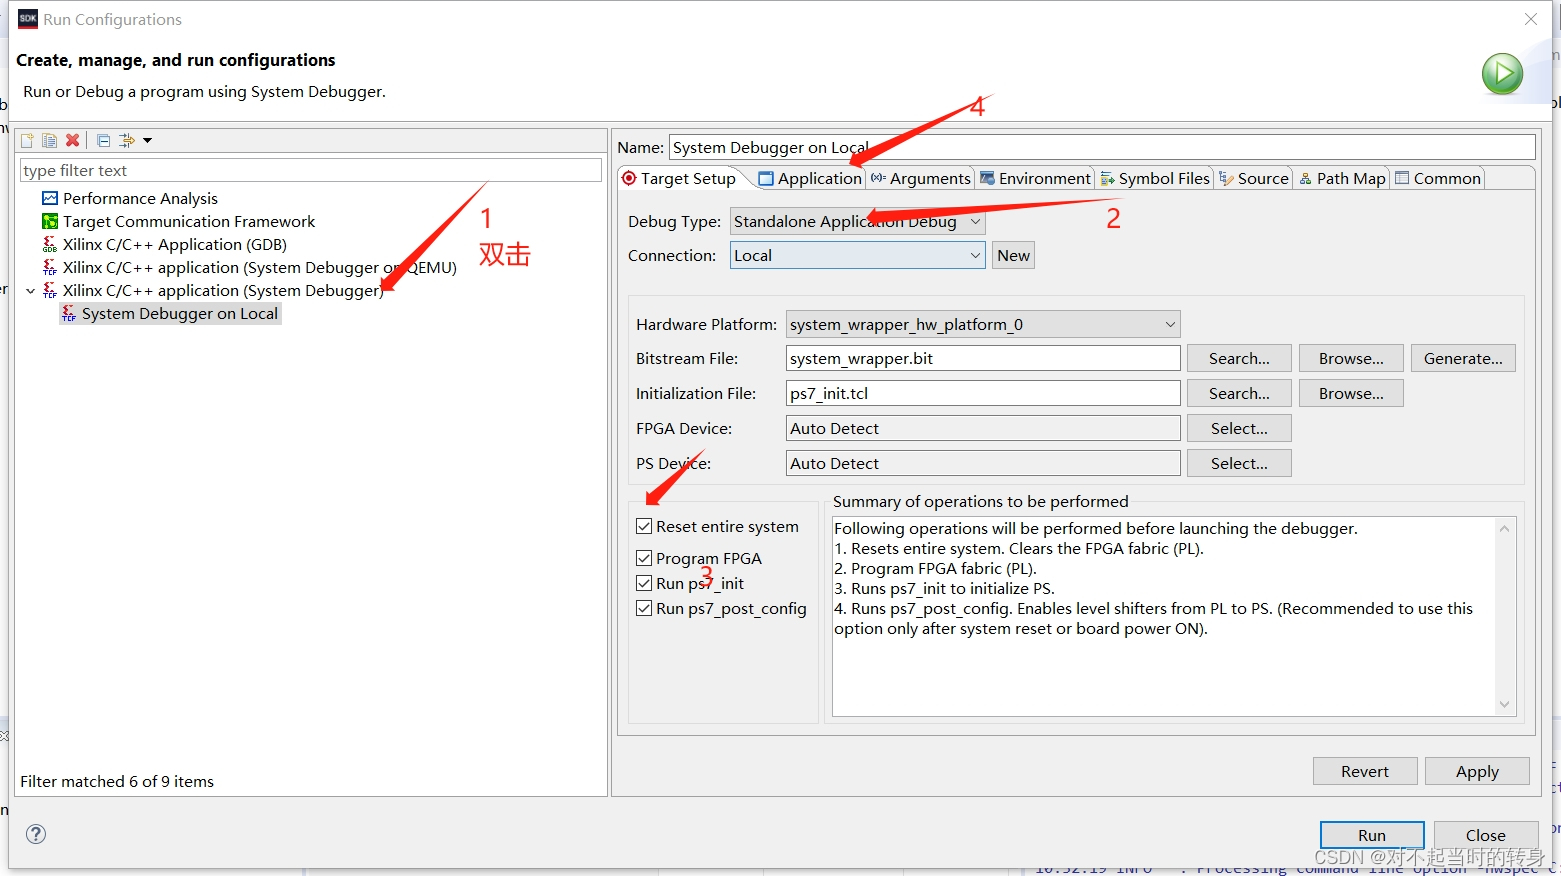Screen dimensions: 1561x876
Task: Click the Revert button
Action: (x=1365, y=771)
